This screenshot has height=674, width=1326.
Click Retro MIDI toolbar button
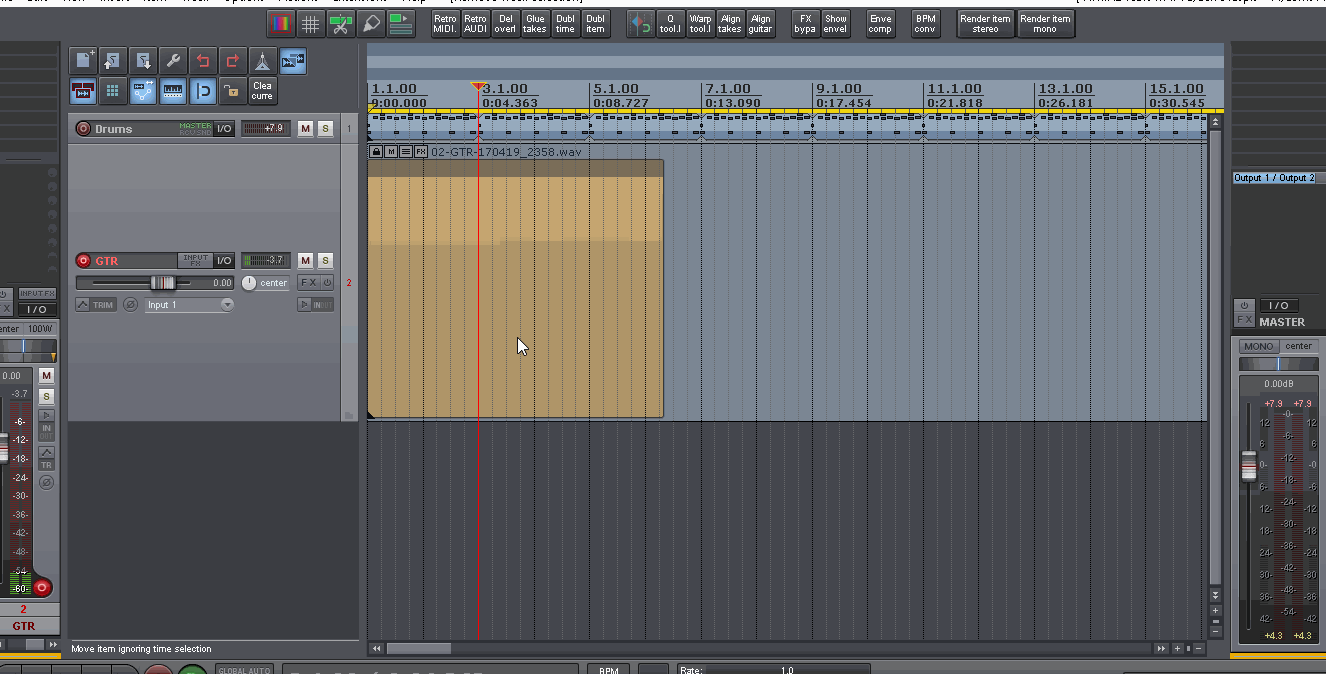point(445,24)
